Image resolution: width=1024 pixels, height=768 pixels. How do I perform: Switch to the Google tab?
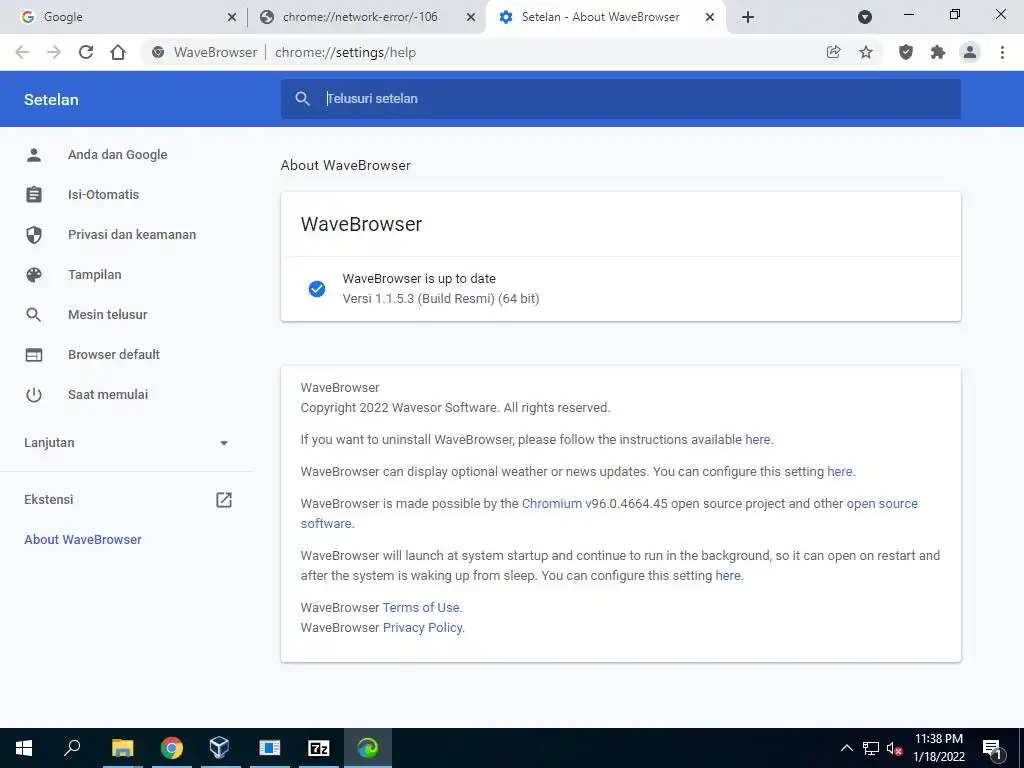123,17
